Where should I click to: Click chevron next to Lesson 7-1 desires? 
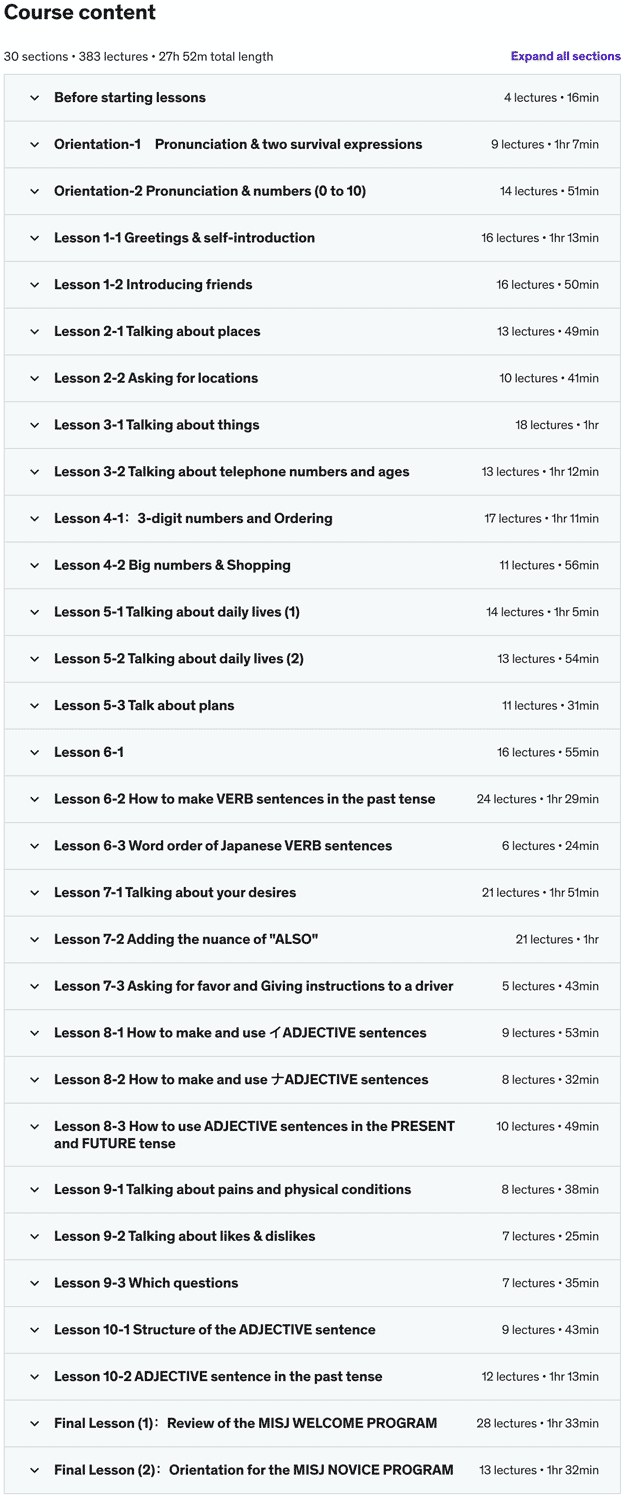tap(35, 893)
